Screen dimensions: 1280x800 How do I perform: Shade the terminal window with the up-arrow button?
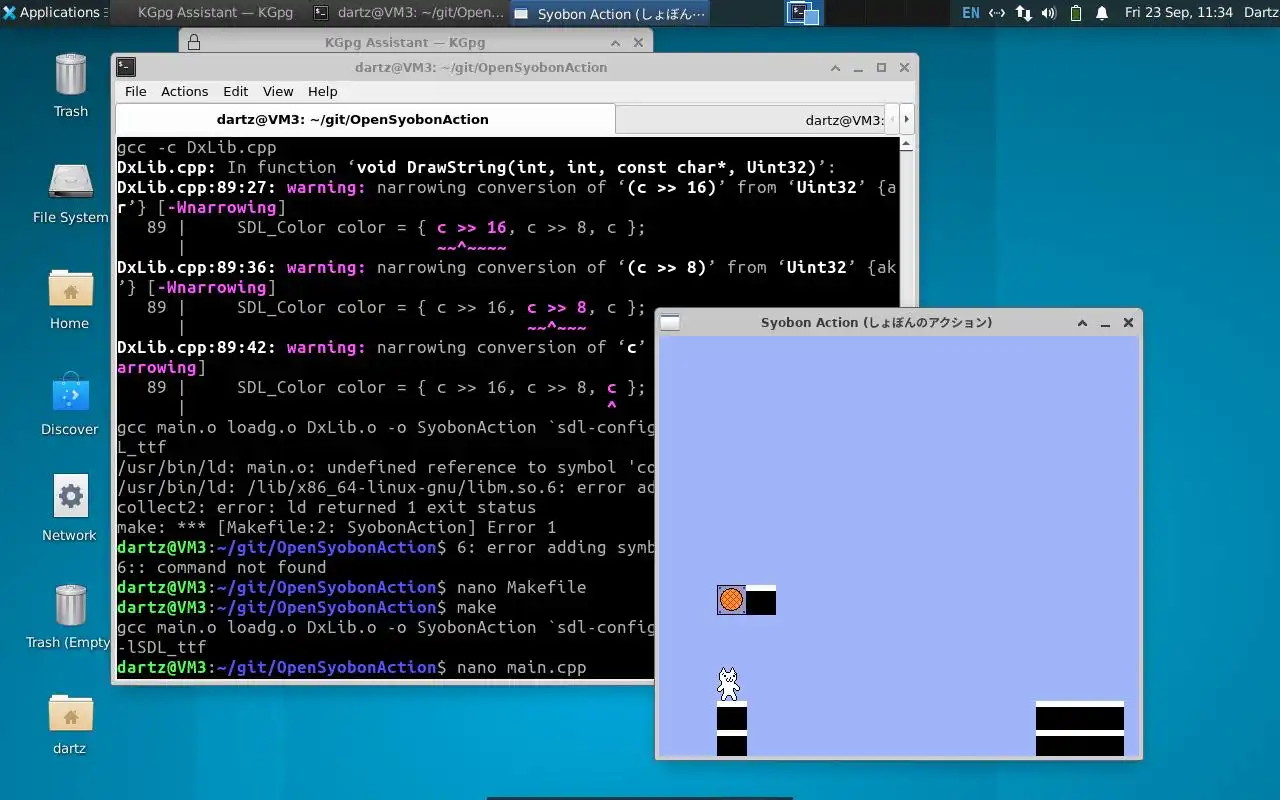point(836,67)
